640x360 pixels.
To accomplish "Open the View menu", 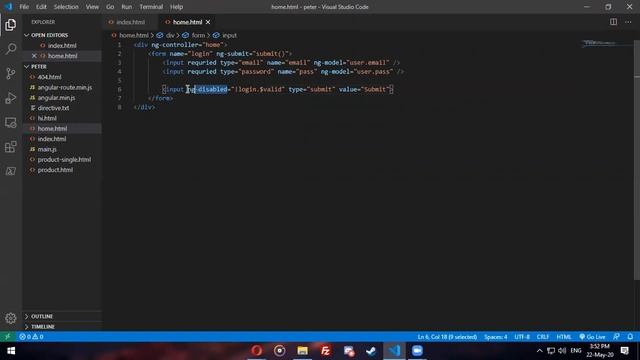I will click(x=92, y=7).
